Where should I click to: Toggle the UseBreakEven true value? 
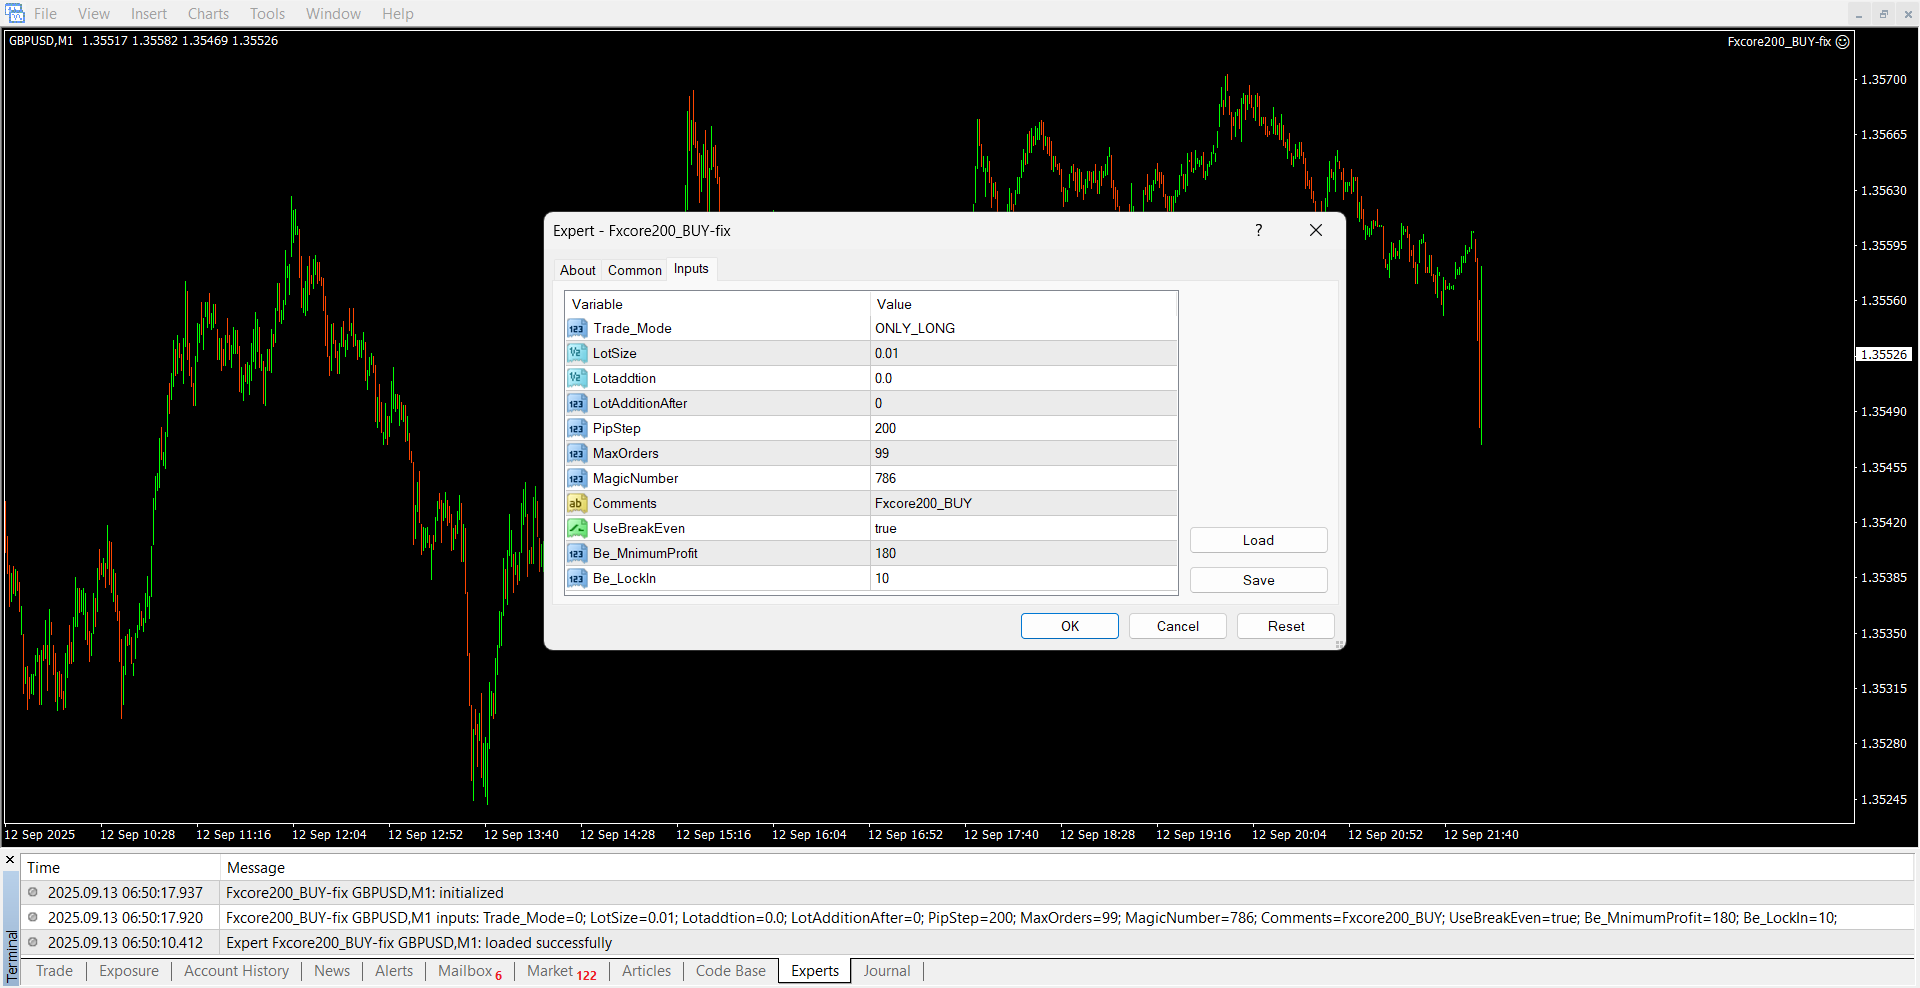coord(1022,529)
